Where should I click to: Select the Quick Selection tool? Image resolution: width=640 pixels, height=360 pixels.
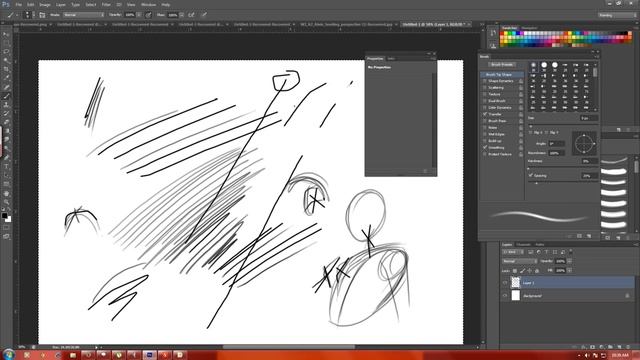click(x=6, y=60)
